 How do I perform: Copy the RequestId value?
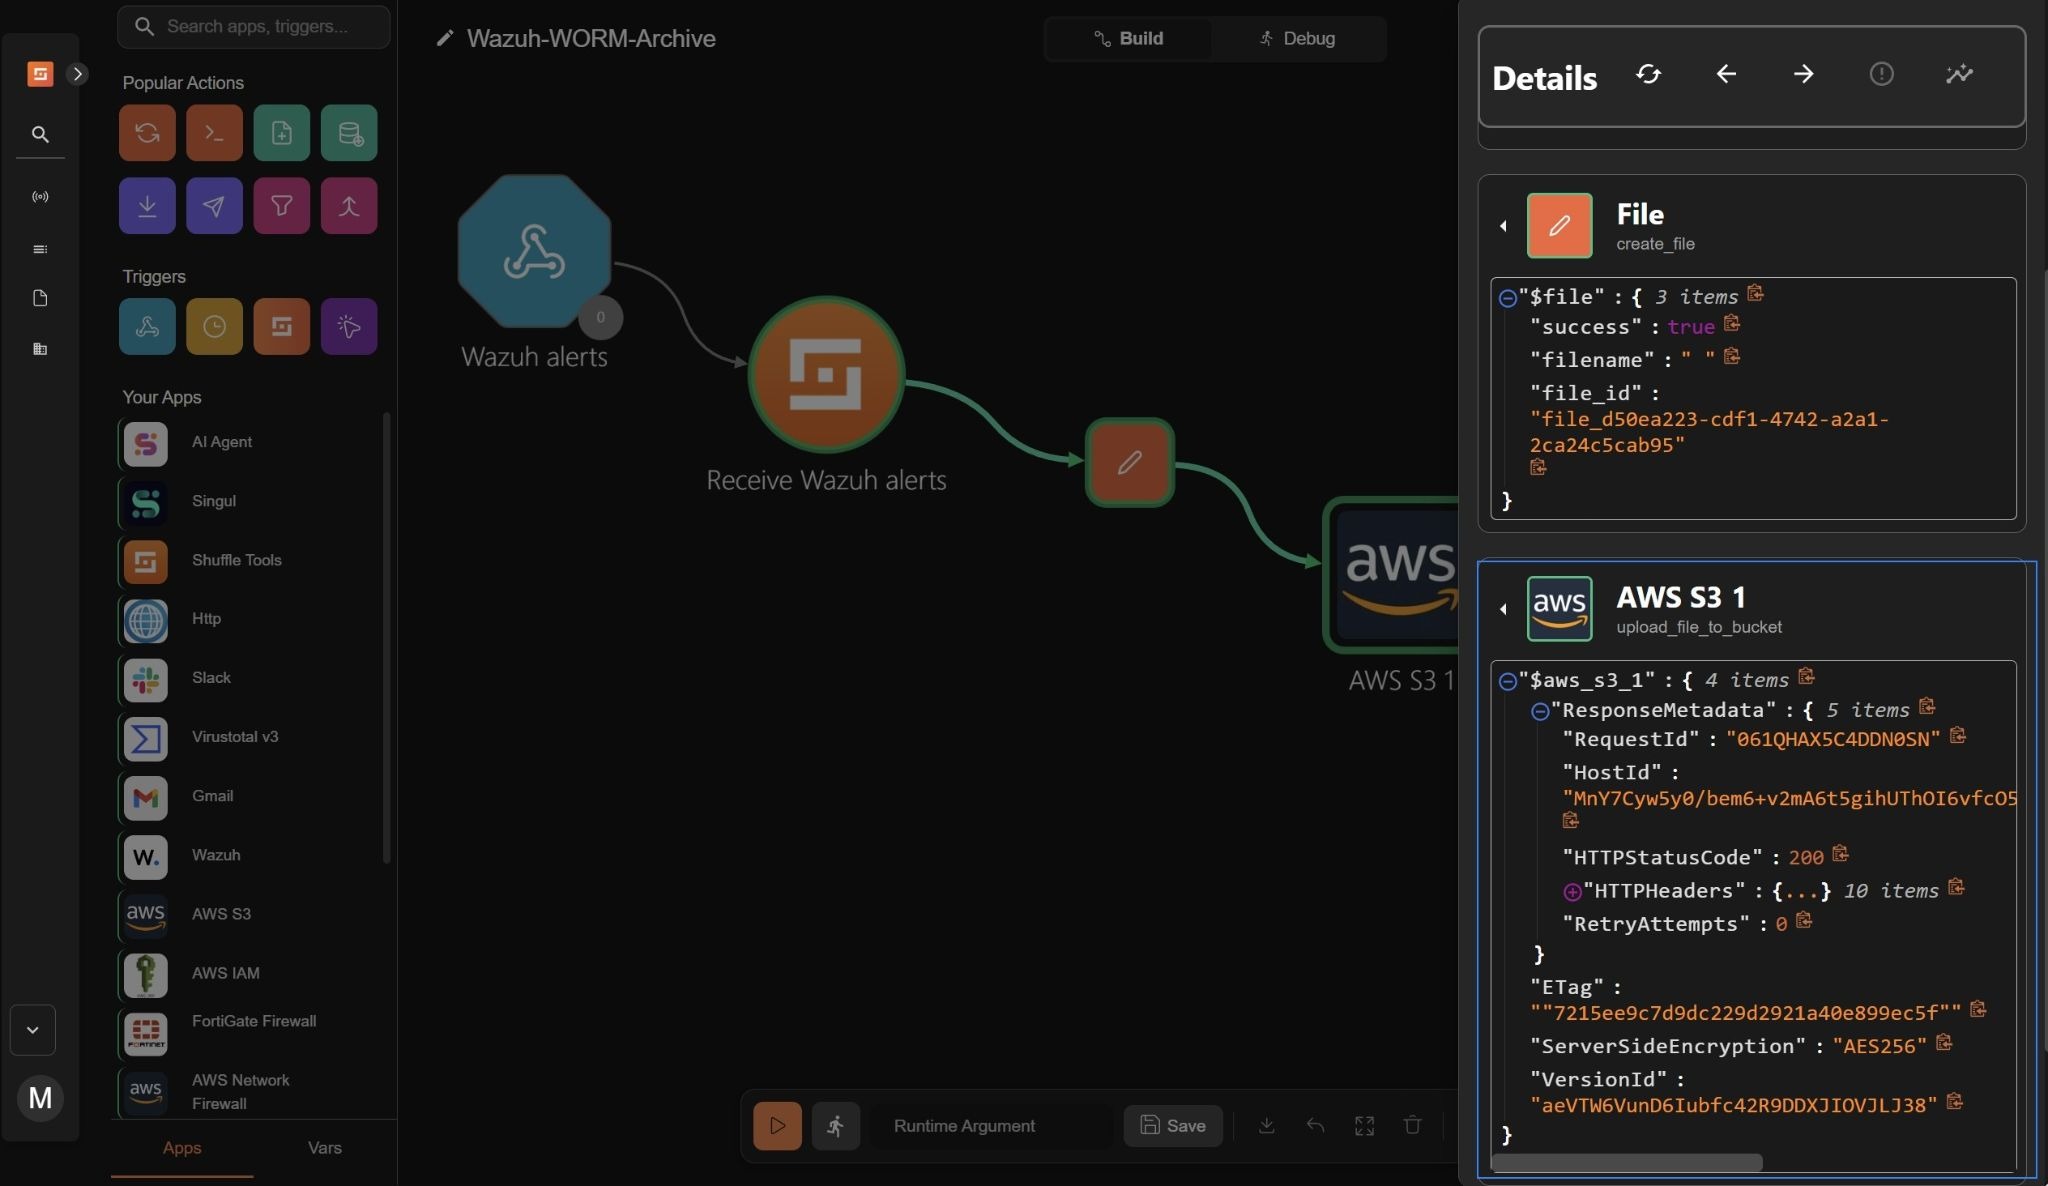pos(1958,736)
